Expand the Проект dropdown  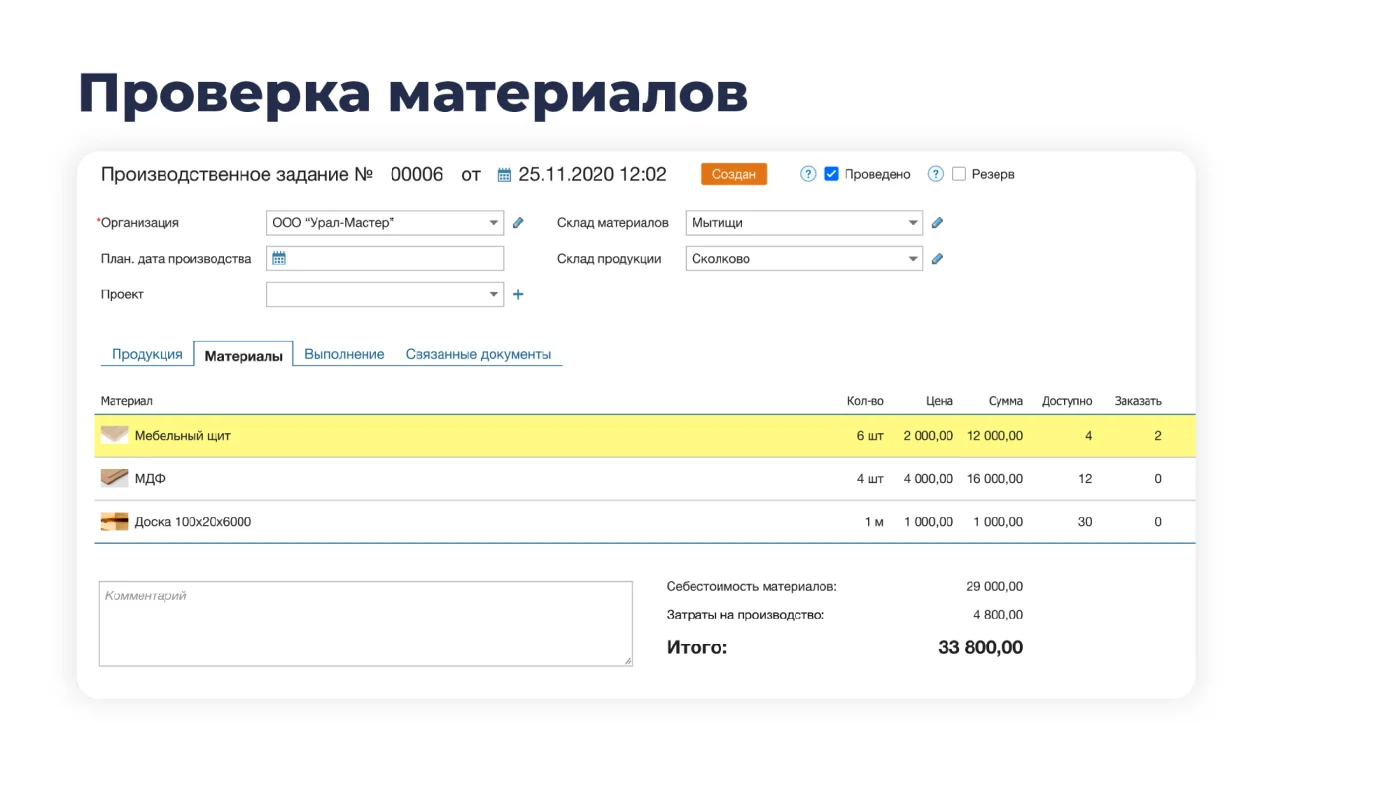pos(385,294)
